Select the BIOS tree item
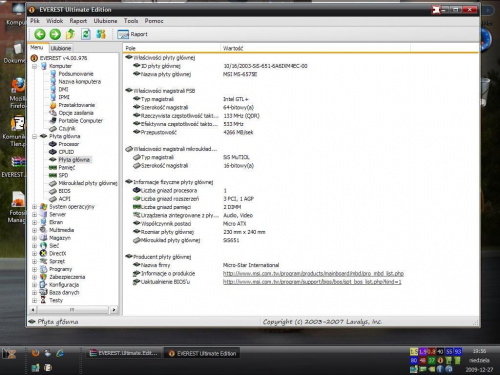 [x=64, y=191]
